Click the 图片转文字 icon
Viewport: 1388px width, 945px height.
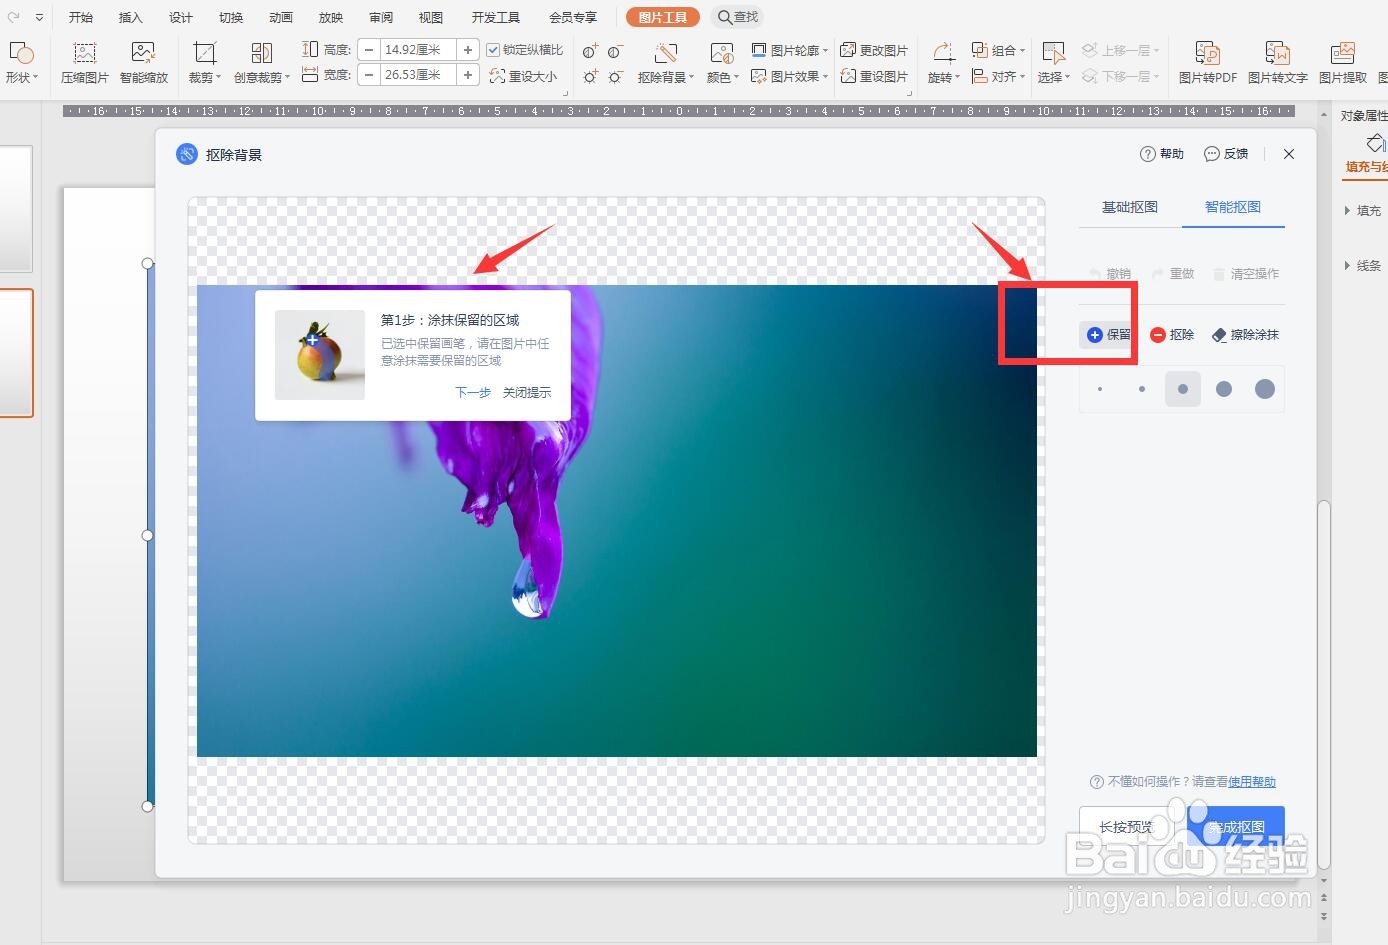coord(1277,54)
